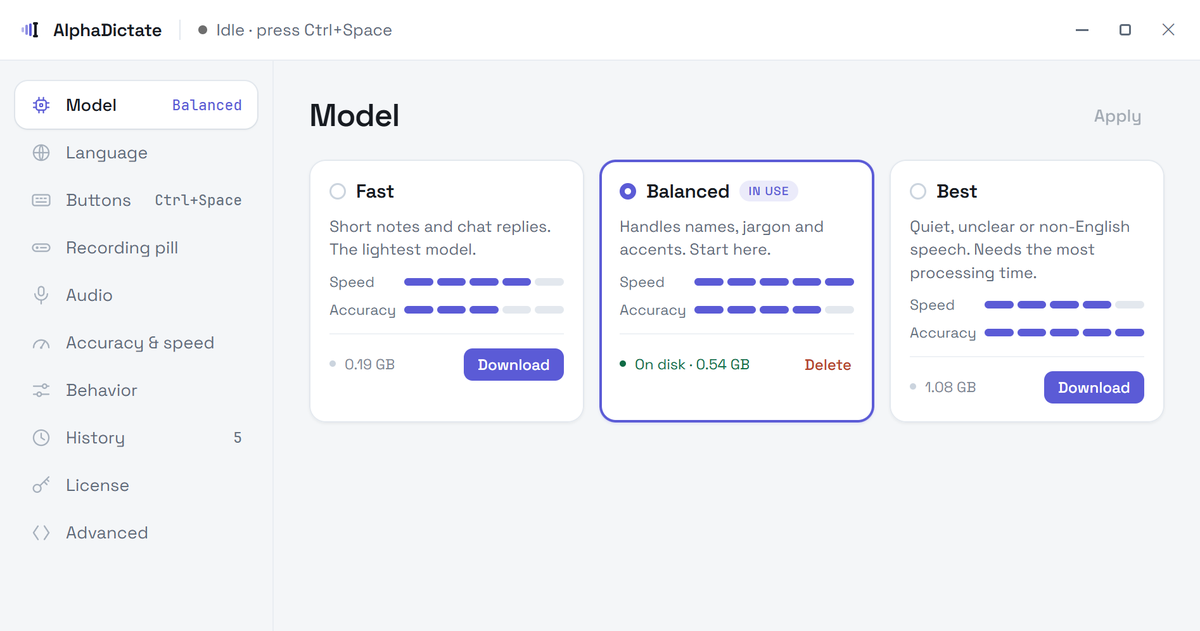
Task: Go to the Recording pill section
Action: [x=136, y=248]
